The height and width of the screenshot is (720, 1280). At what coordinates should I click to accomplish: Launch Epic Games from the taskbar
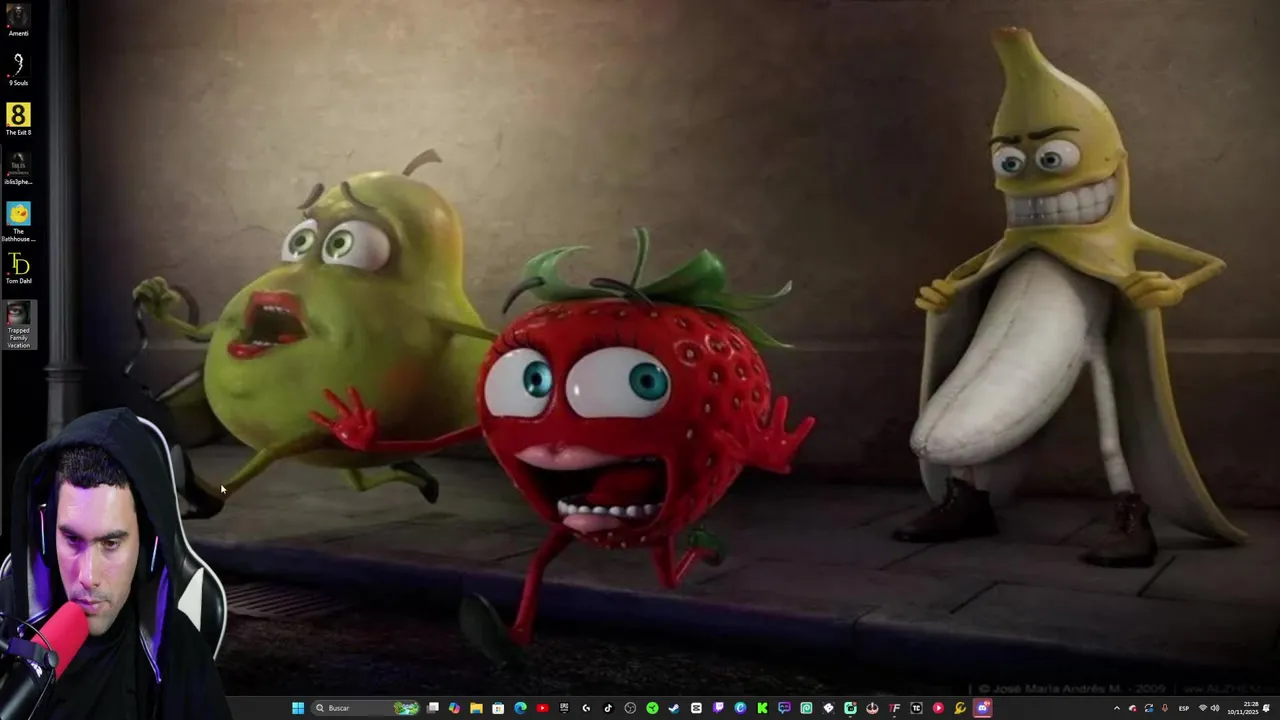565,708
